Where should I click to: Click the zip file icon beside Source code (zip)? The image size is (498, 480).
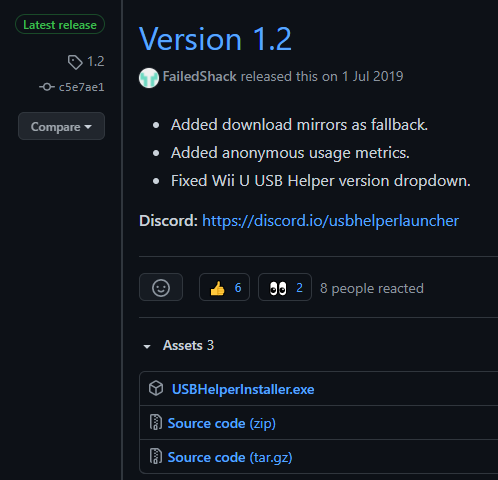155,422
